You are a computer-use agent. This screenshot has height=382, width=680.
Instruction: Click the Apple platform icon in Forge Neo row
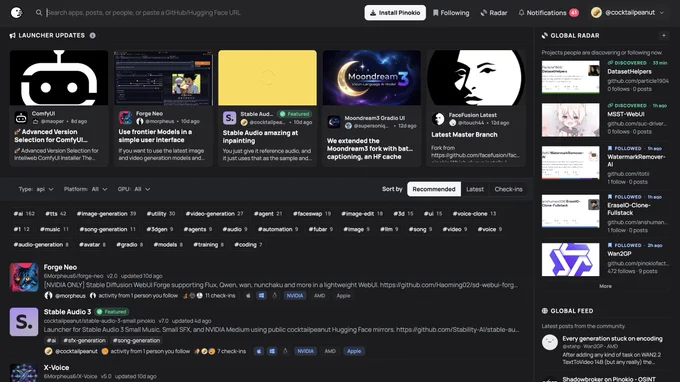[248, 296]
